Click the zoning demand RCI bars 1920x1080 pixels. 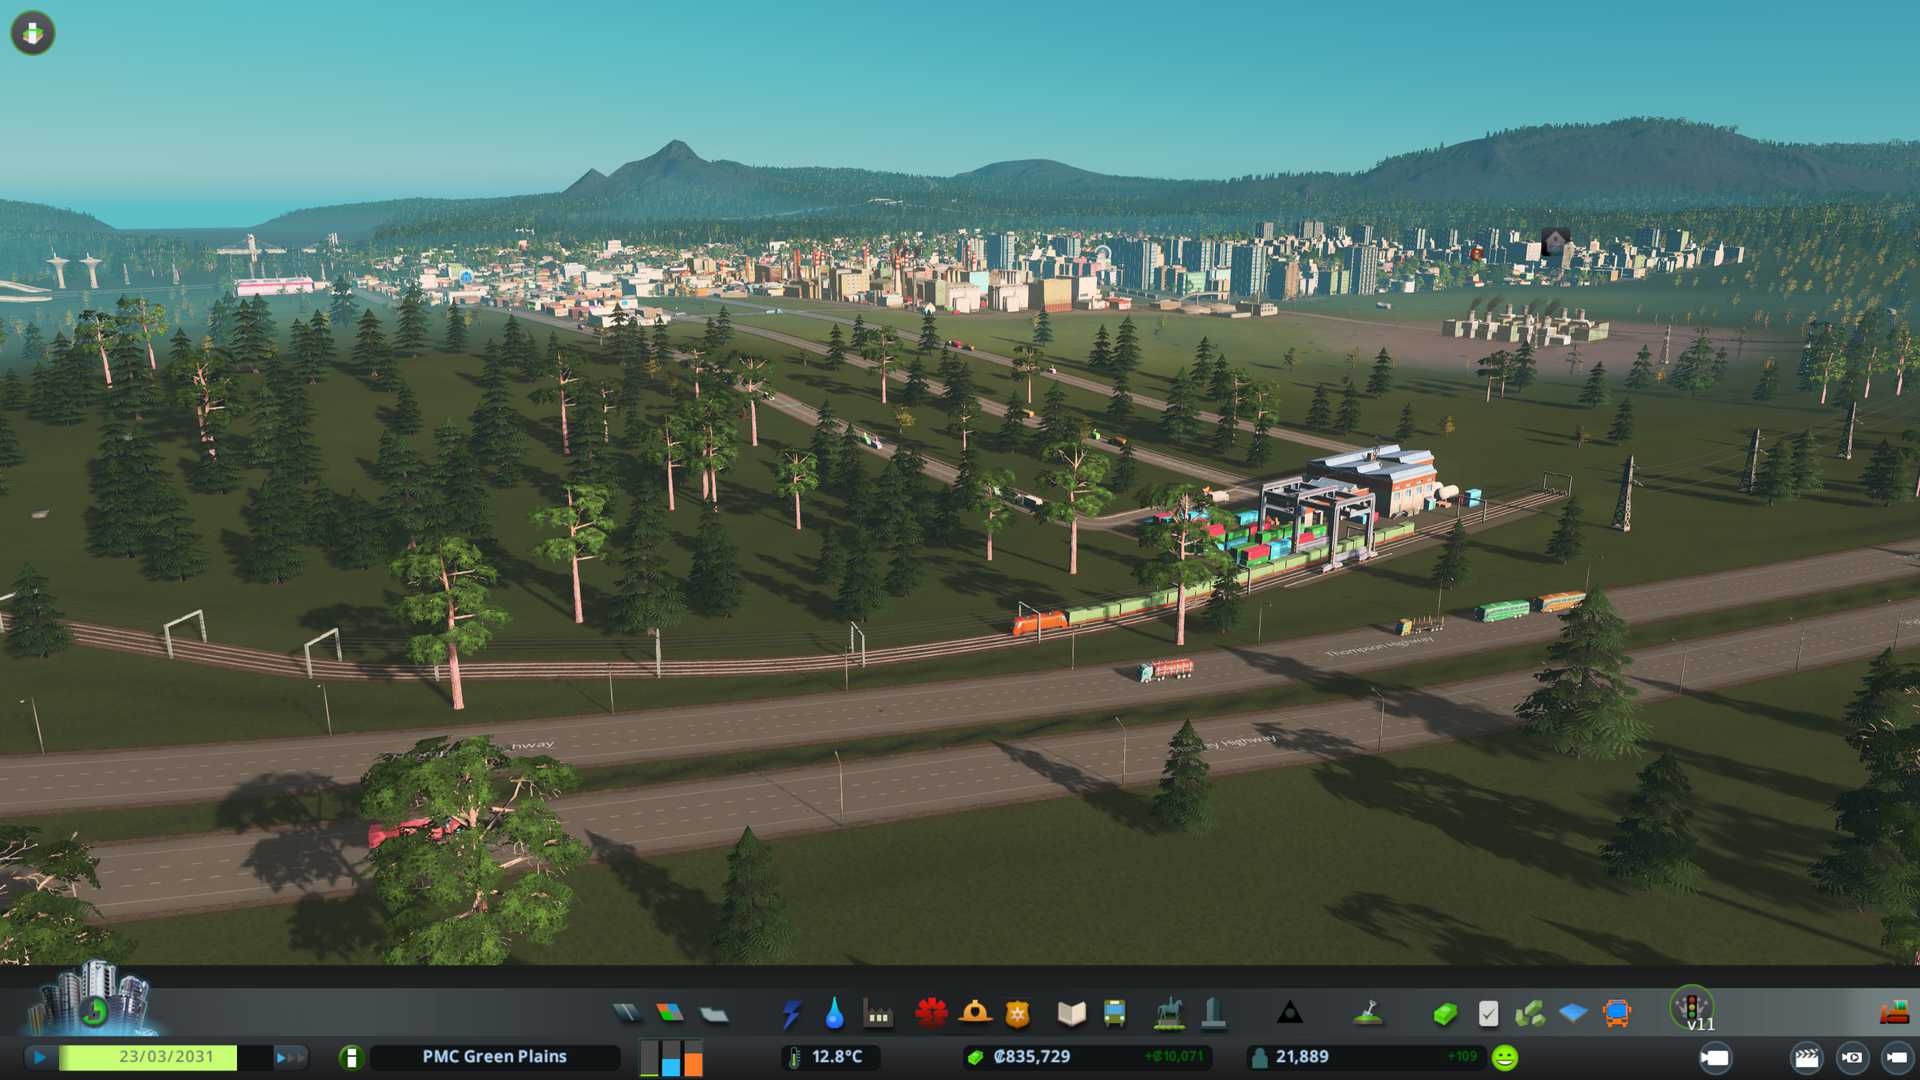coord(671,1057)
